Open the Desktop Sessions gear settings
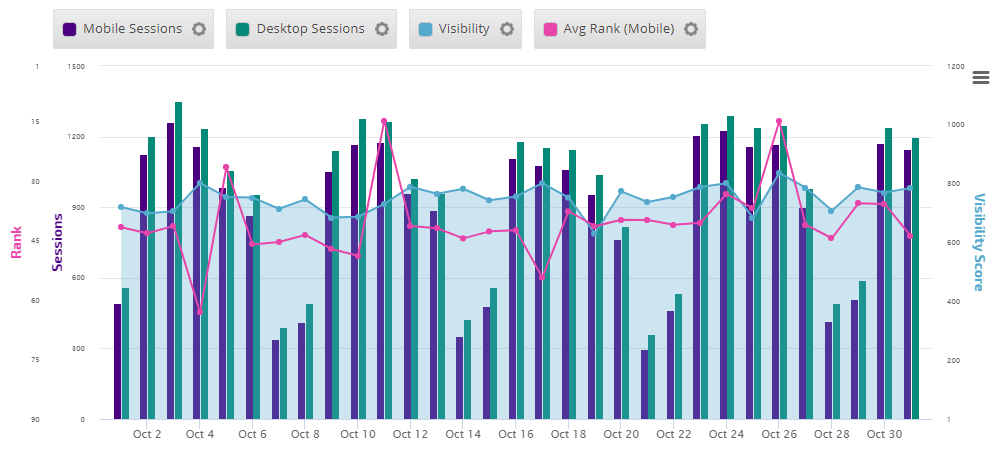The height and width of the screenshot is (464, 1002). tap(381, 29)
